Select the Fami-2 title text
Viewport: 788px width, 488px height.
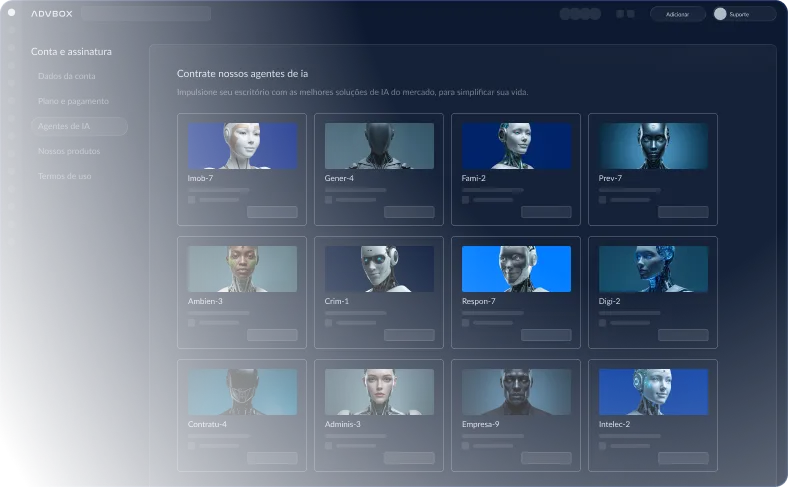(x=473, y=178)
